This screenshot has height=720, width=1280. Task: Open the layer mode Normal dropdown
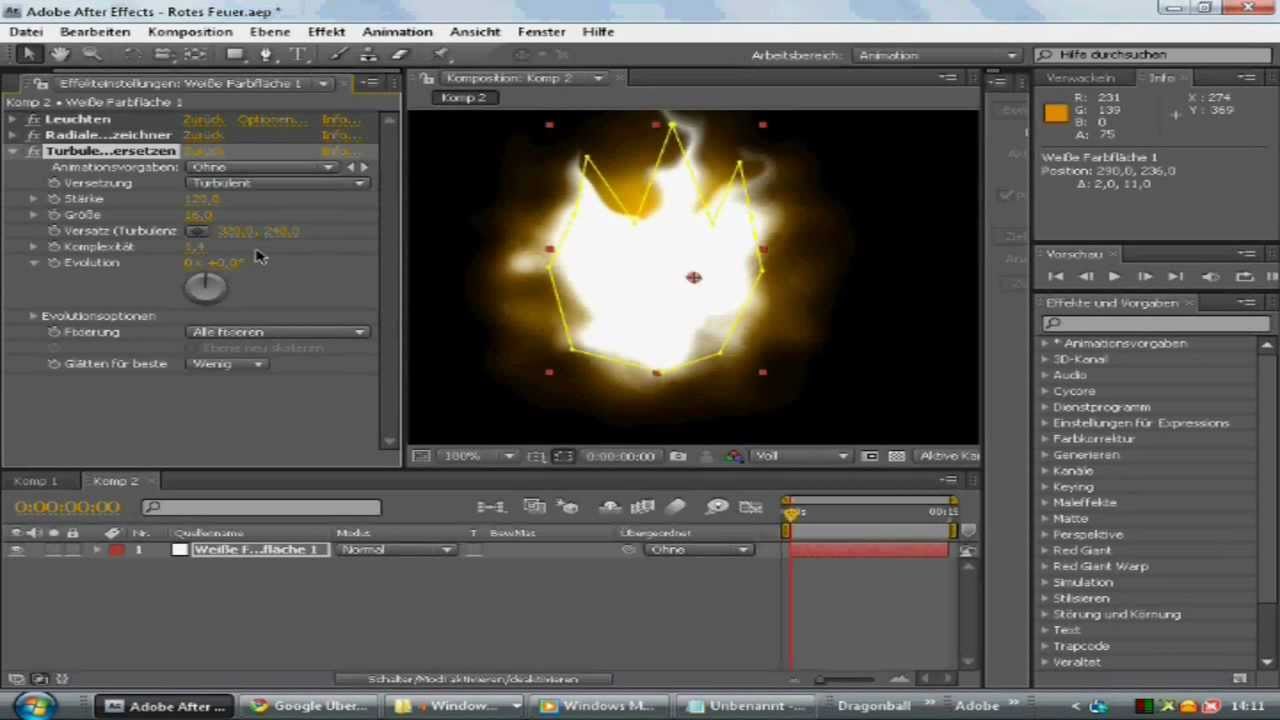tap(396, 550)
